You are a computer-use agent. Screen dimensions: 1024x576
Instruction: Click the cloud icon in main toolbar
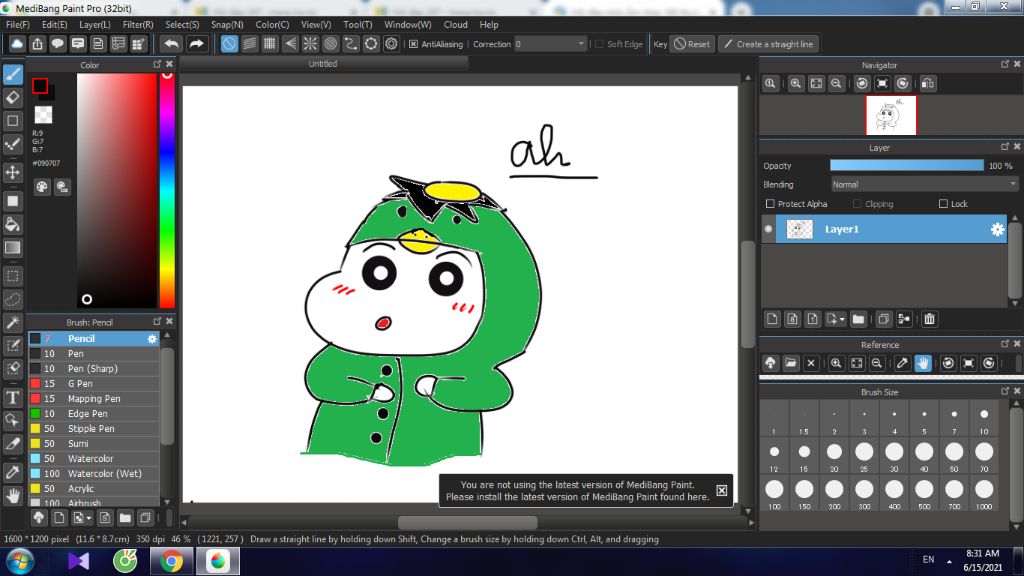pyautogui.click(x=17, y=44)
